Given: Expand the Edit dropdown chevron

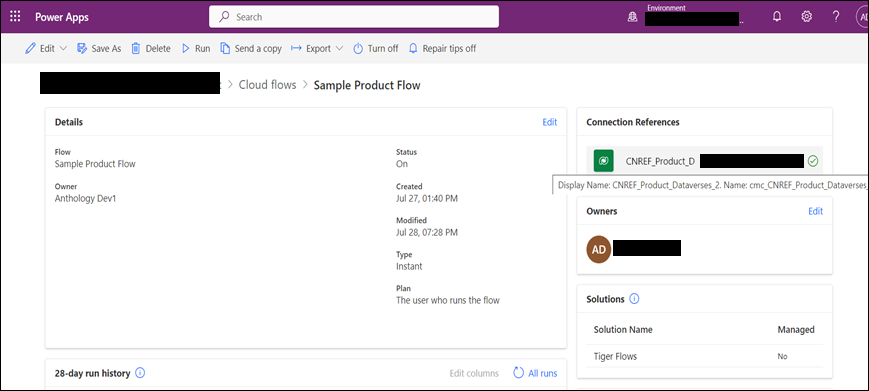Looking at the screenshot, I should 63,49.
